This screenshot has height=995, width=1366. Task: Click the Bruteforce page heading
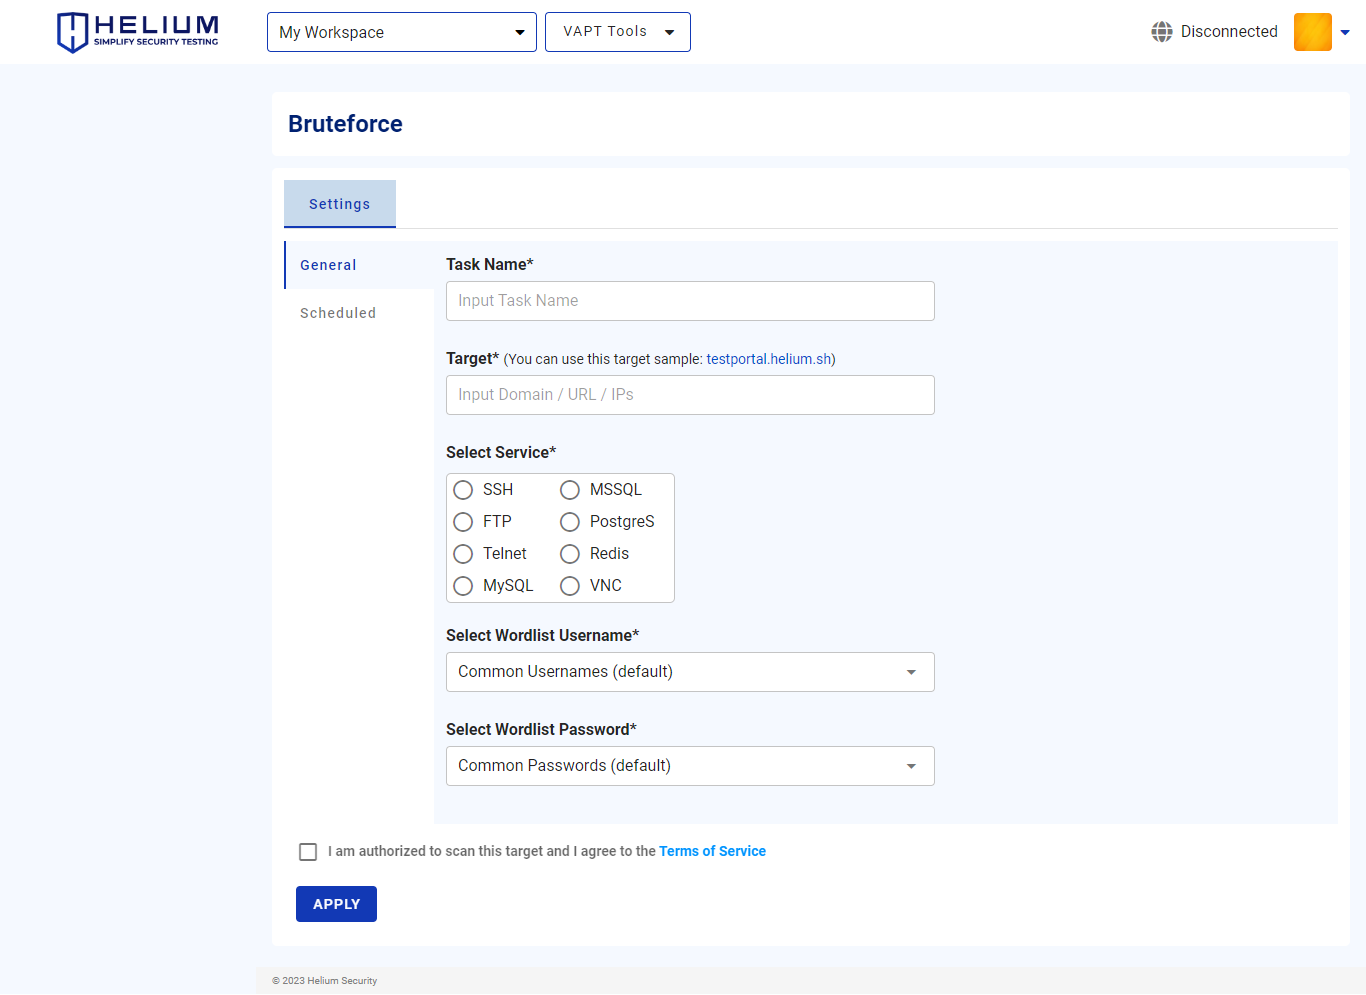click(x=345, y=124)
